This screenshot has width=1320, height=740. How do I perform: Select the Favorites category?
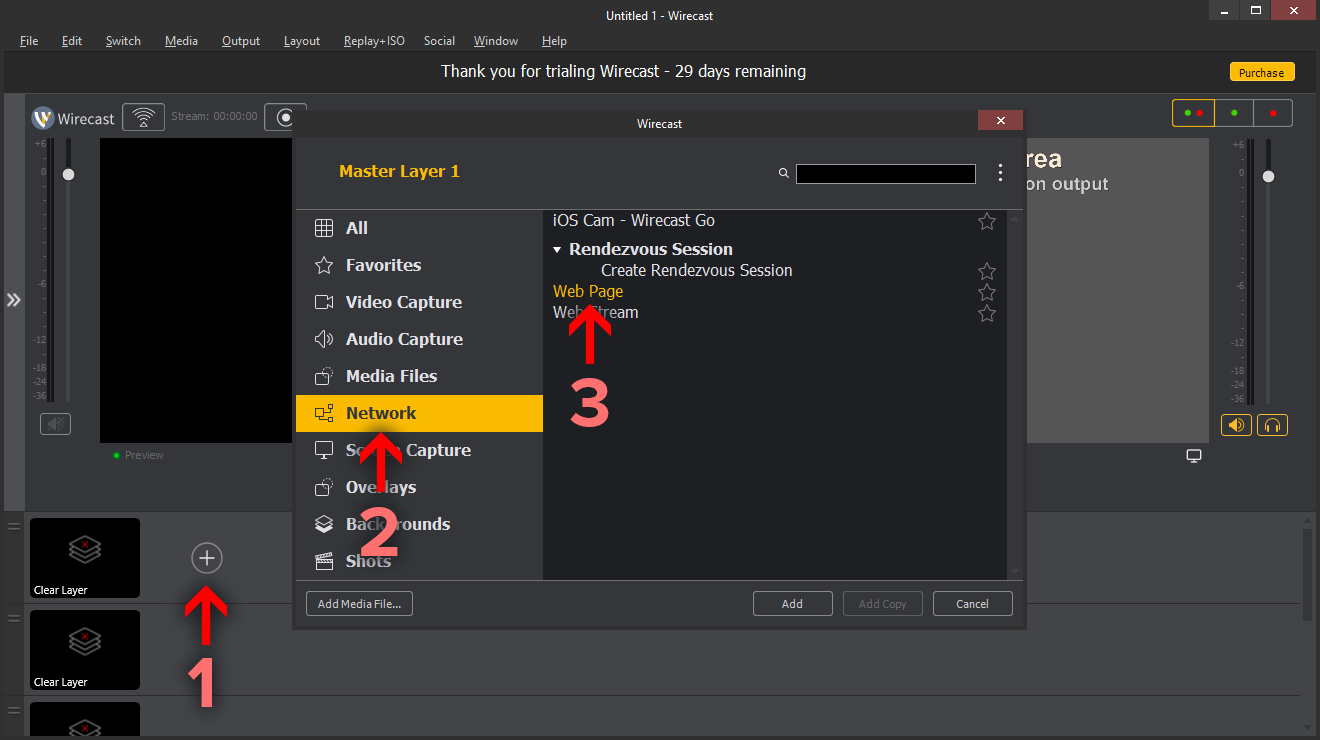pyautogui.click(x=419, y=265)
